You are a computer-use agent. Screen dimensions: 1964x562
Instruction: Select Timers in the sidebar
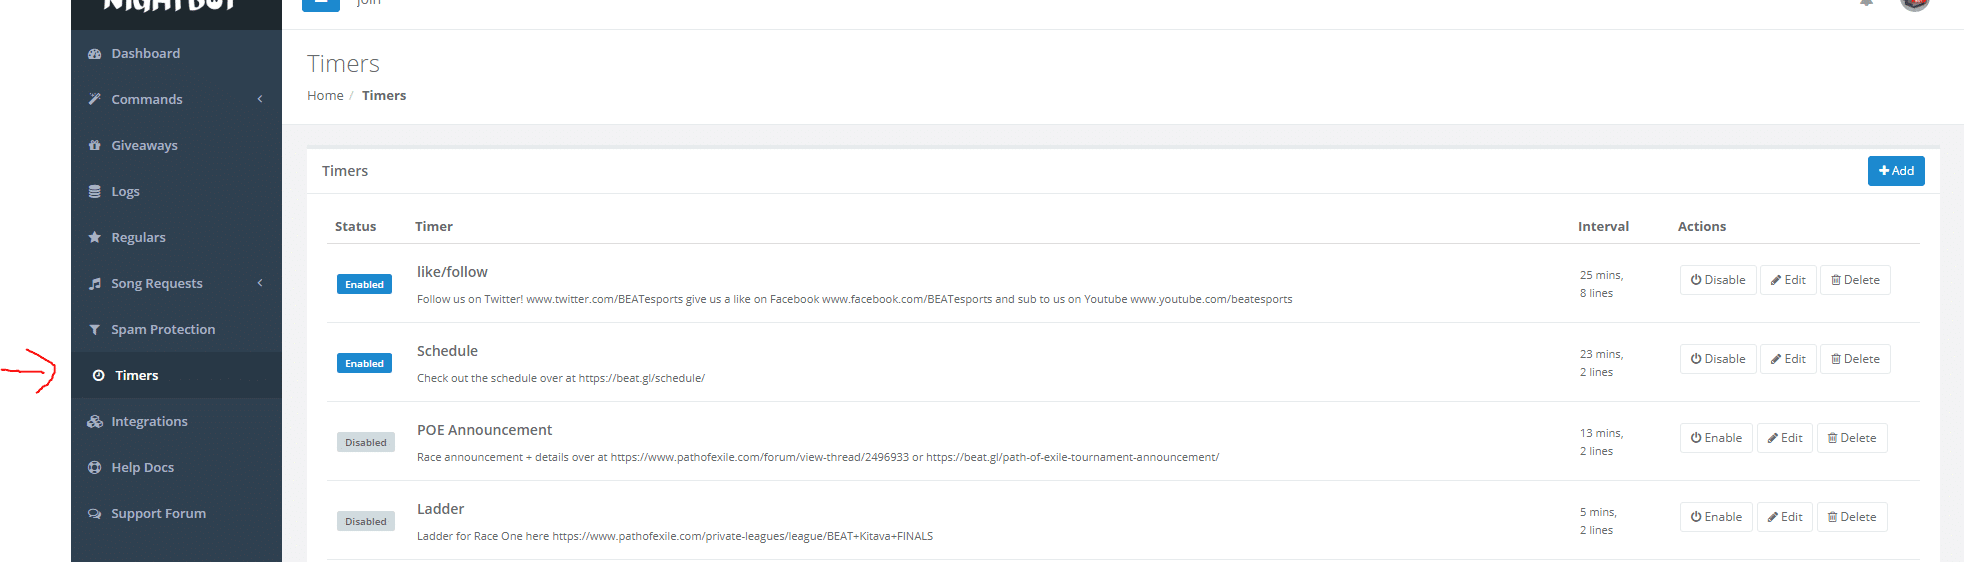[x=176, y=375]
